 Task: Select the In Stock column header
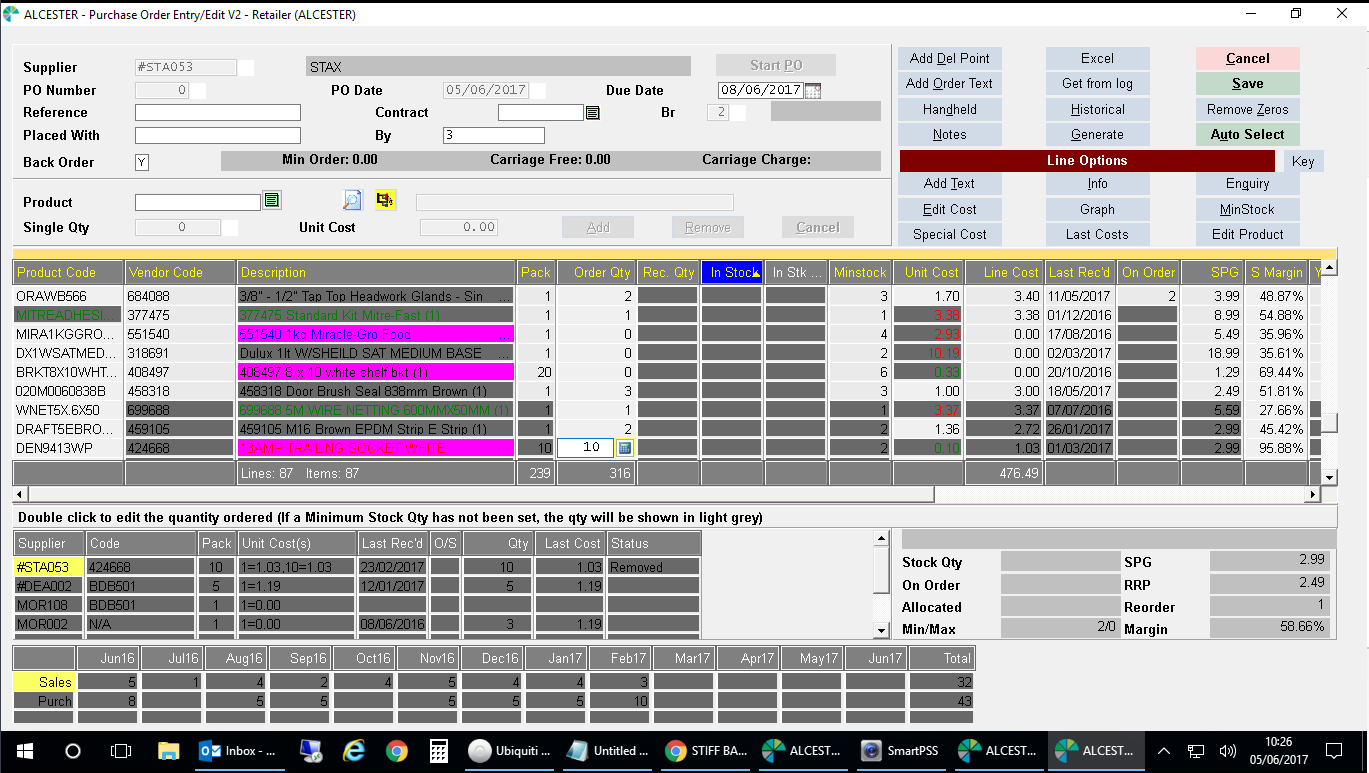tap(732, 271)
